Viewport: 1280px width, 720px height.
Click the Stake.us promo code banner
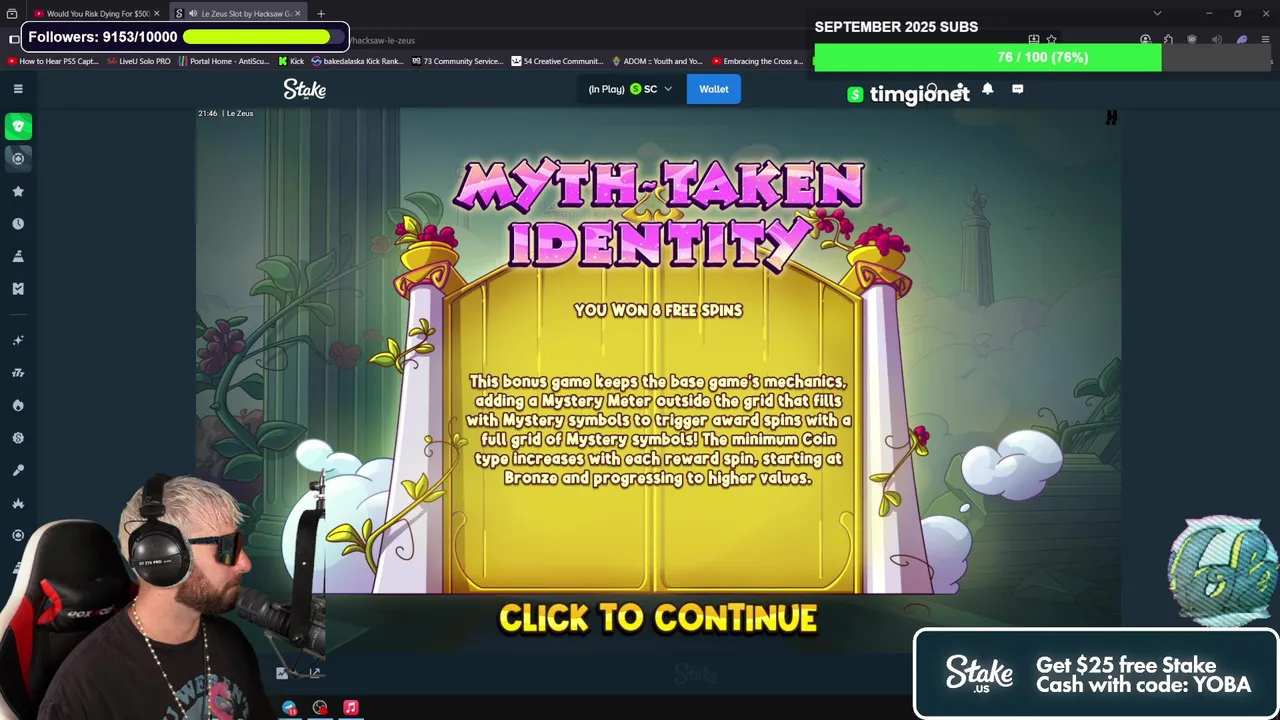(1096, 674)
